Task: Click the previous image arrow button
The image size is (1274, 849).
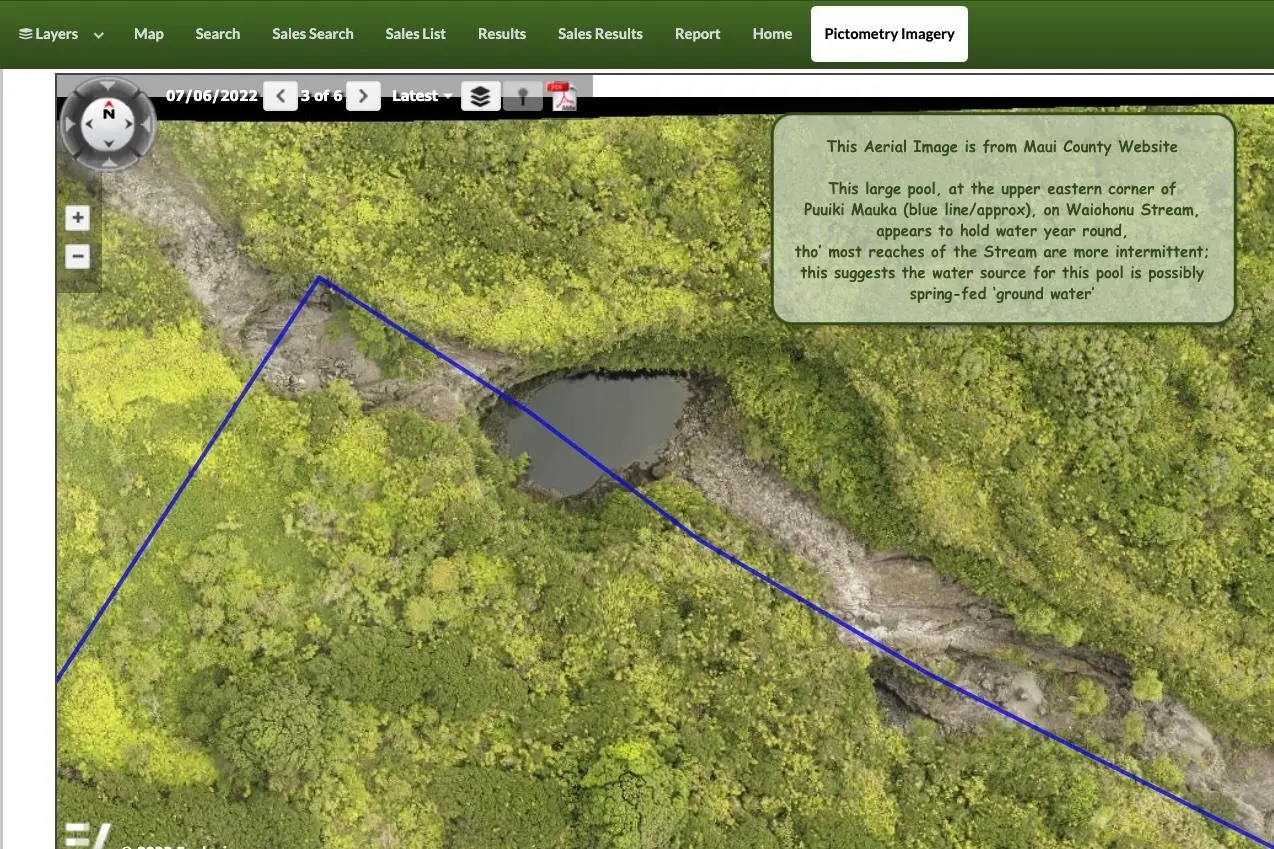Action: 280,96
